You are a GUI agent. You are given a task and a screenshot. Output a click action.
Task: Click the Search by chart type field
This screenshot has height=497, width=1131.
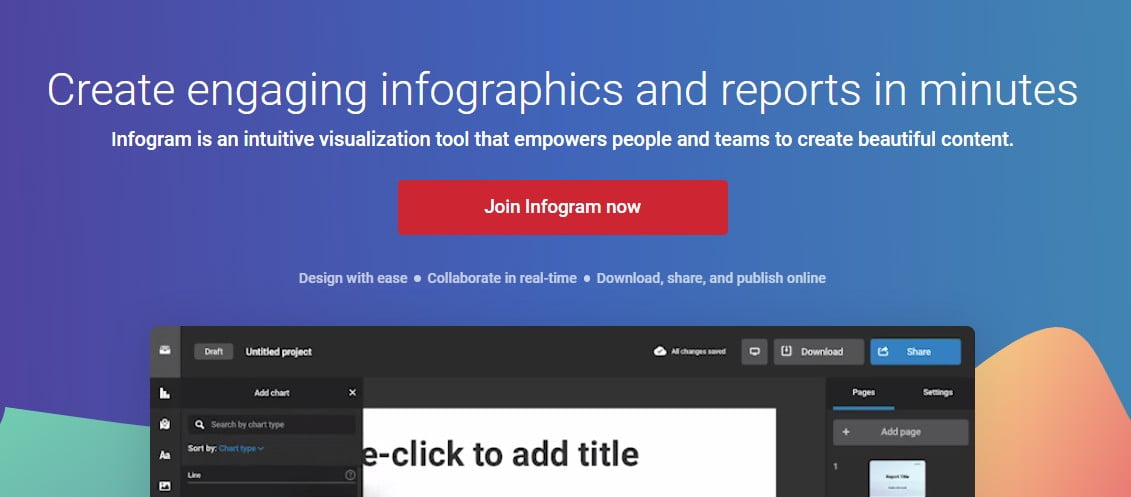coord(271,425)
